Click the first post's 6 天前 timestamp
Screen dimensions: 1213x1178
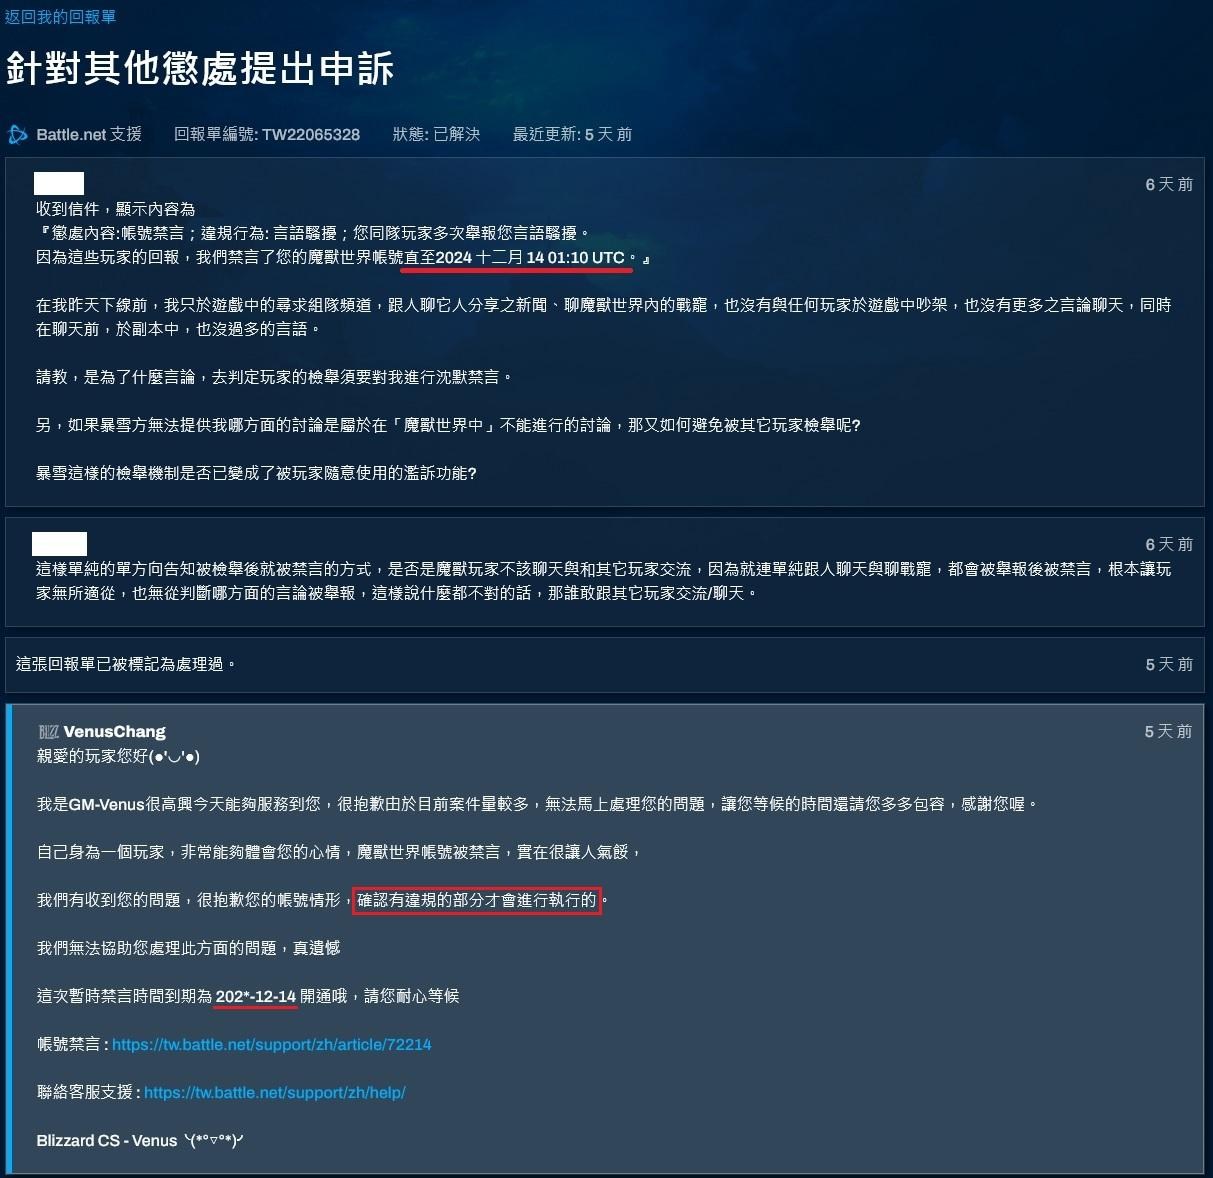click(x=1169, y=184)
